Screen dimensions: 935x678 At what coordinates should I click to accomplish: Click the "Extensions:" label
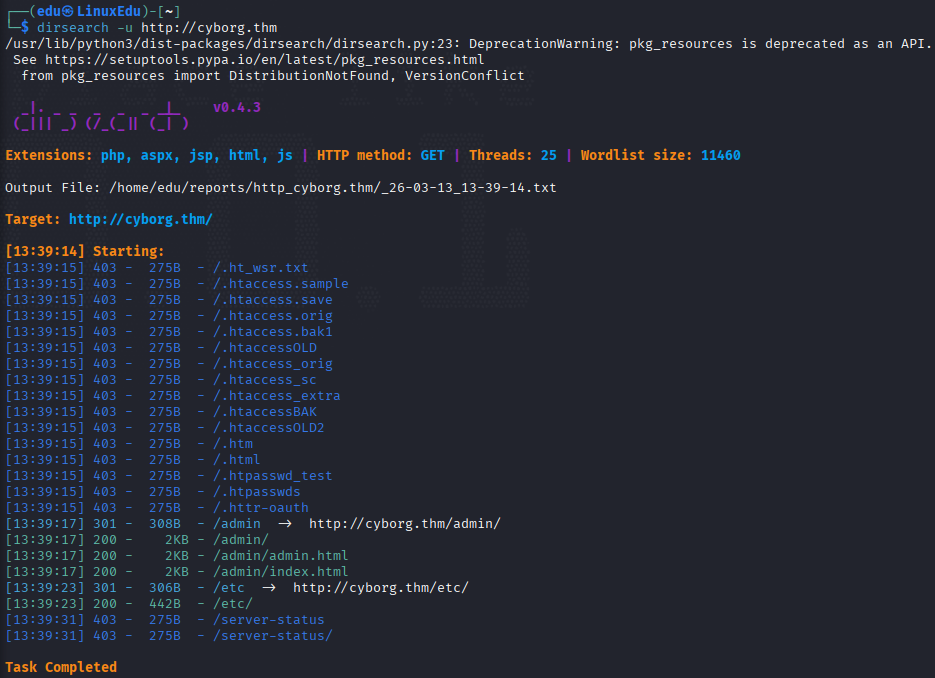(x=49, y=156)
